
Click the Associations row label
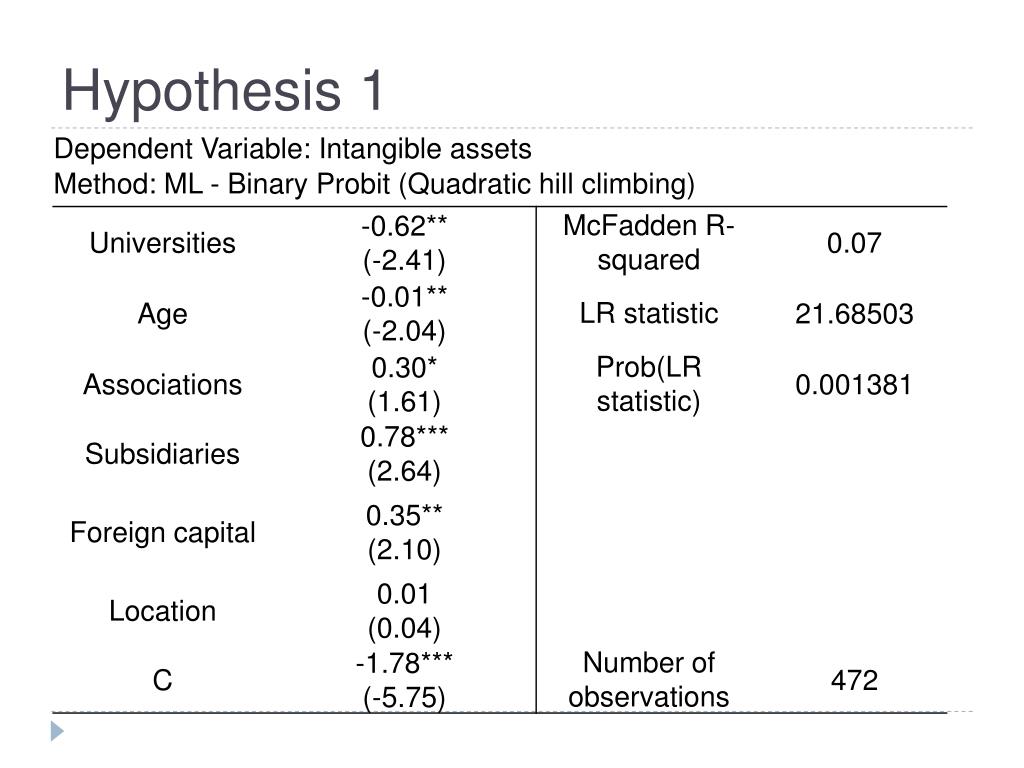(162, 385)
